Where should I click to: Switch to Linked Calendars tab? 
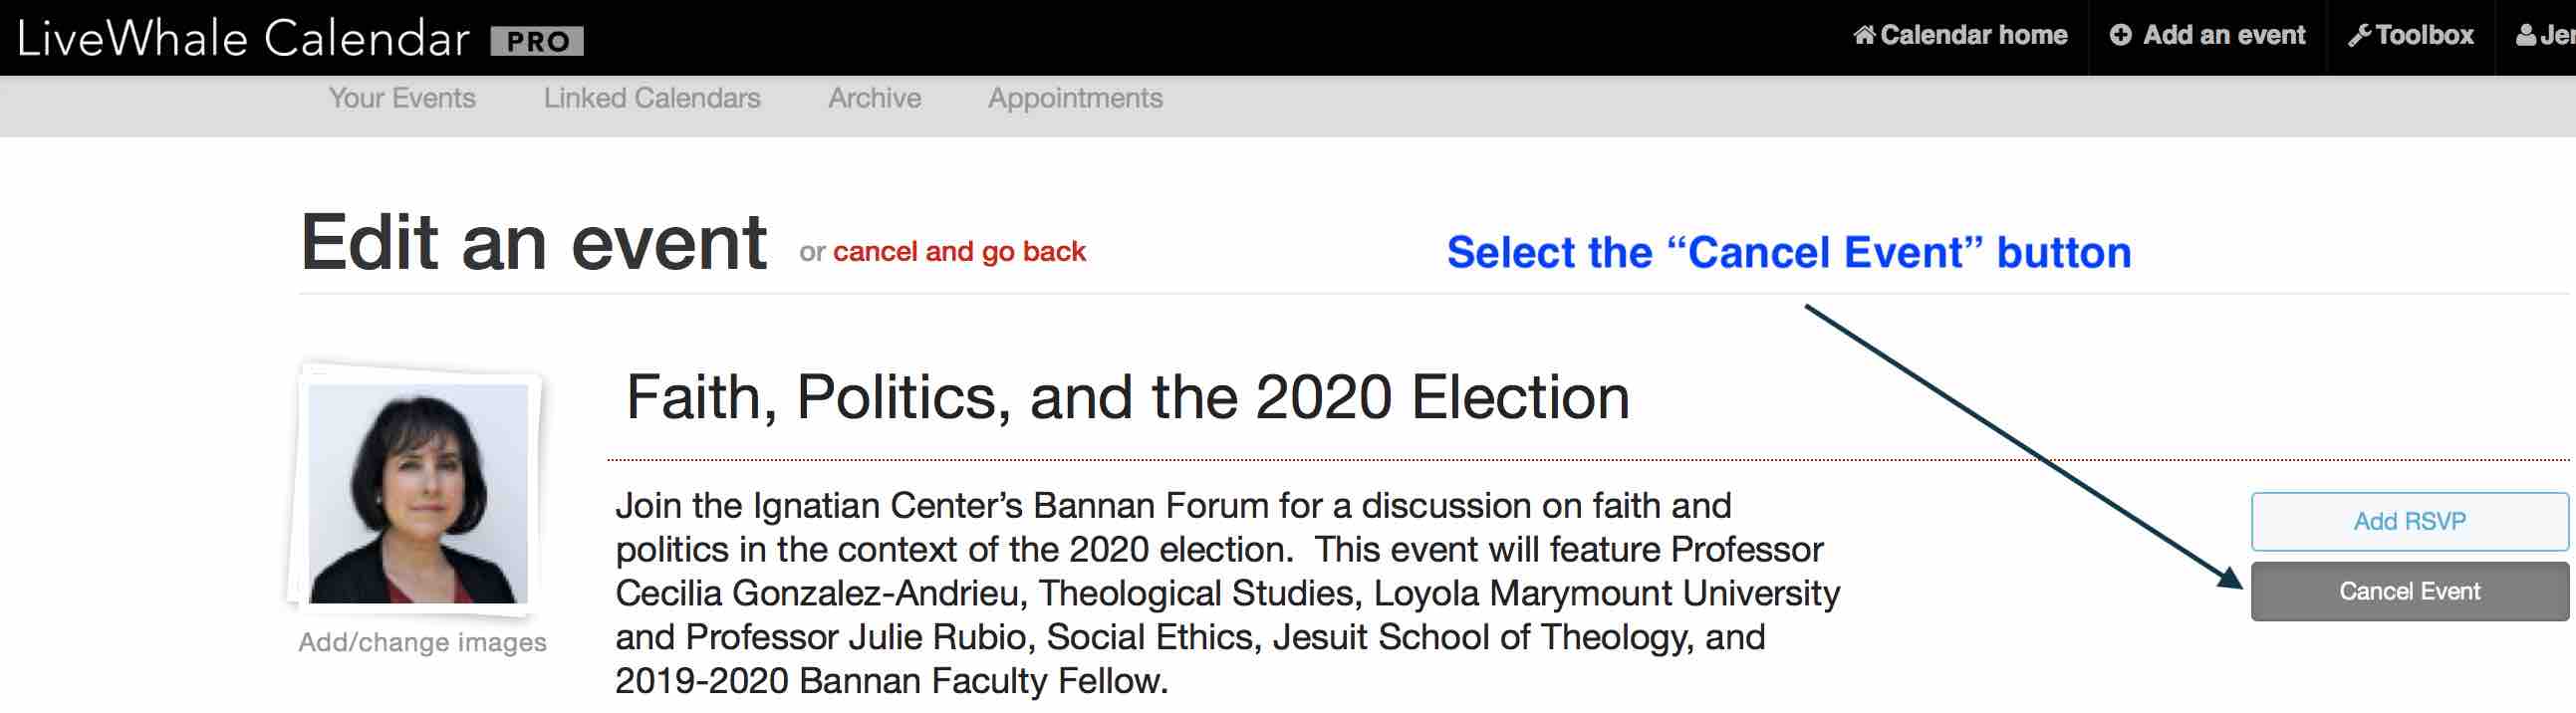(651, 98)
